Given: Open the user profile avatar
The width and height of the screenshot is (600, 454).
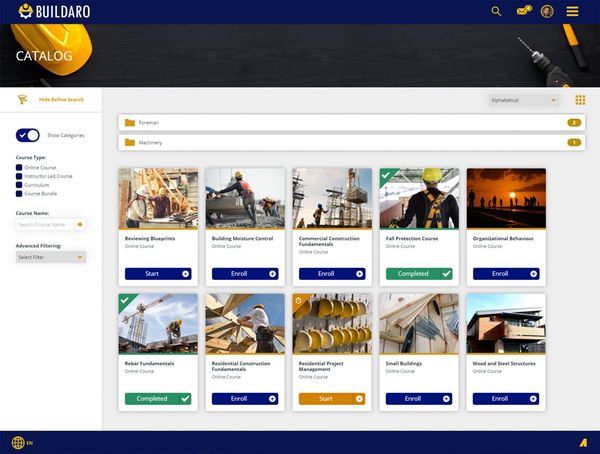Looking at the screenshot, I should [x=547, y=11].
